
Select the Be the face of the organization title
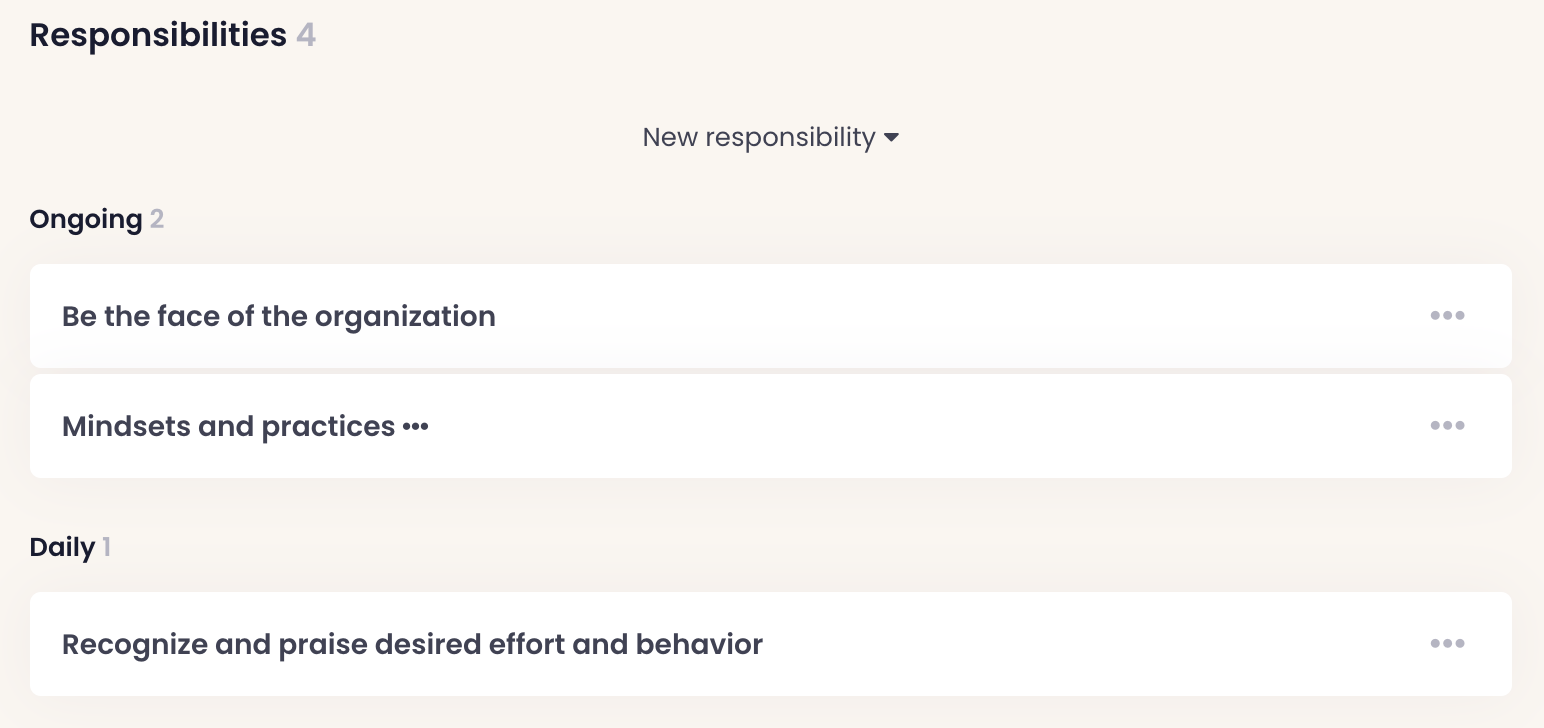[278, 316]
